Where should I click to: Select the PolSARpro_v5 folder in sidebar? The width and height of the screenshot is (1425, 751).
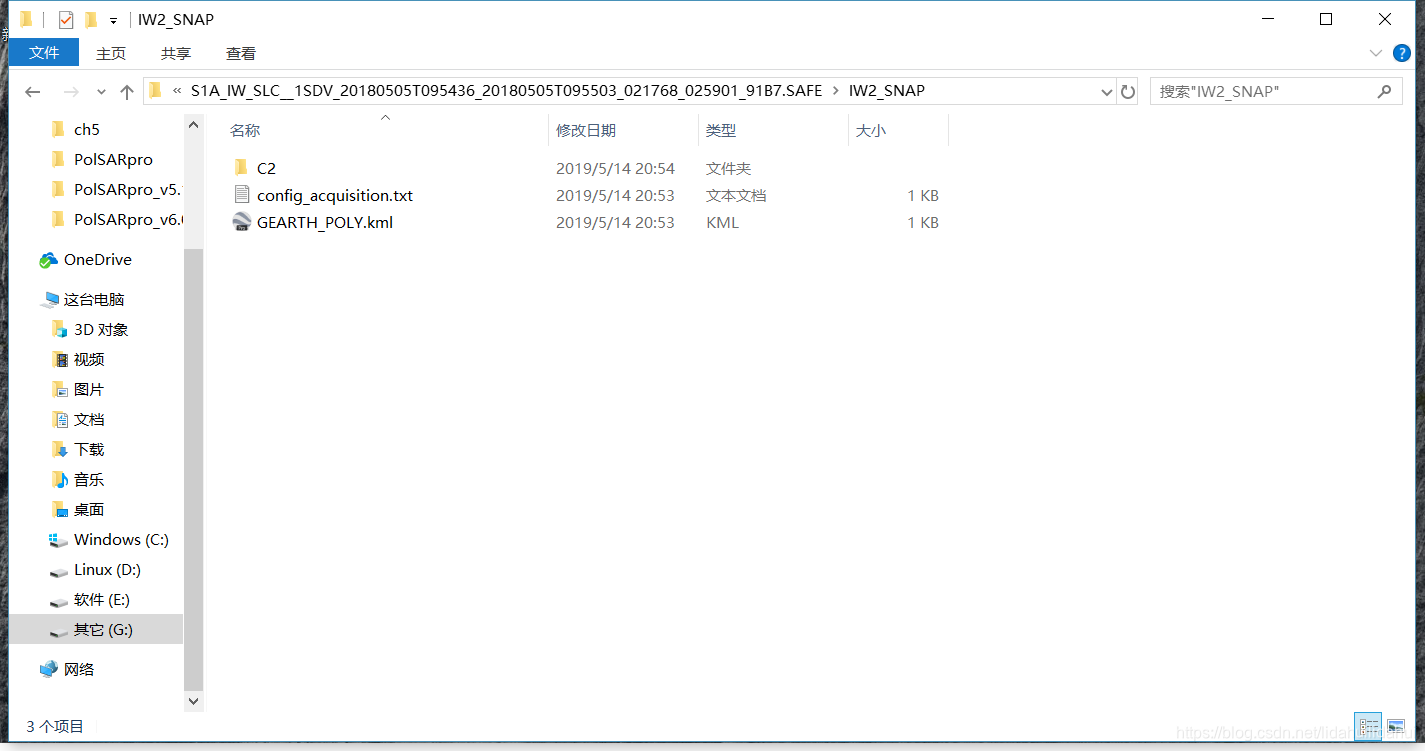click(129, 190)
